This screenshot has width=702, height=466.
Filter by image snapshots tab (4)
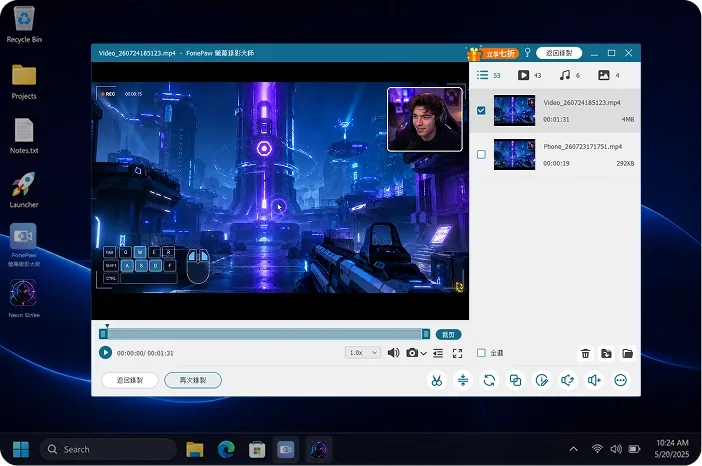tap(609, 75)
